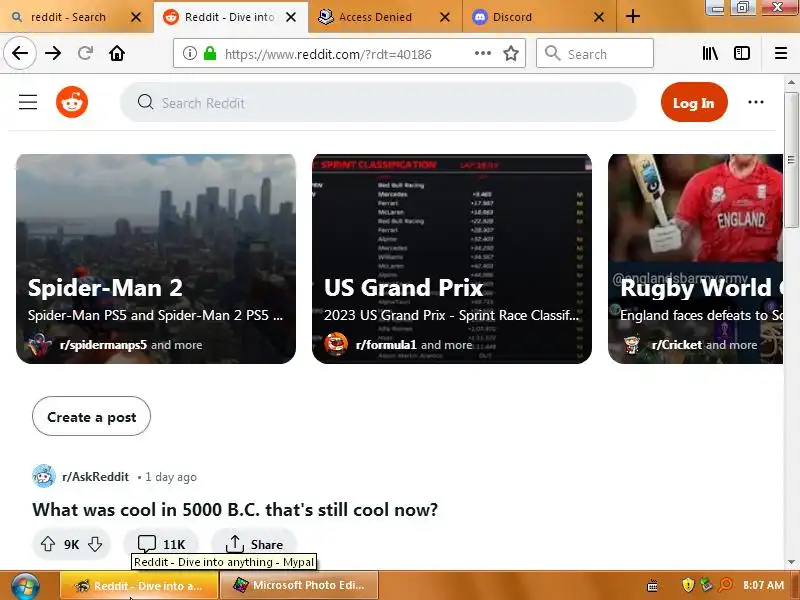This screenshot has width=800, height=600.
Task: Click the green secure-connection padlock
Action: click(x=210, y=53)
